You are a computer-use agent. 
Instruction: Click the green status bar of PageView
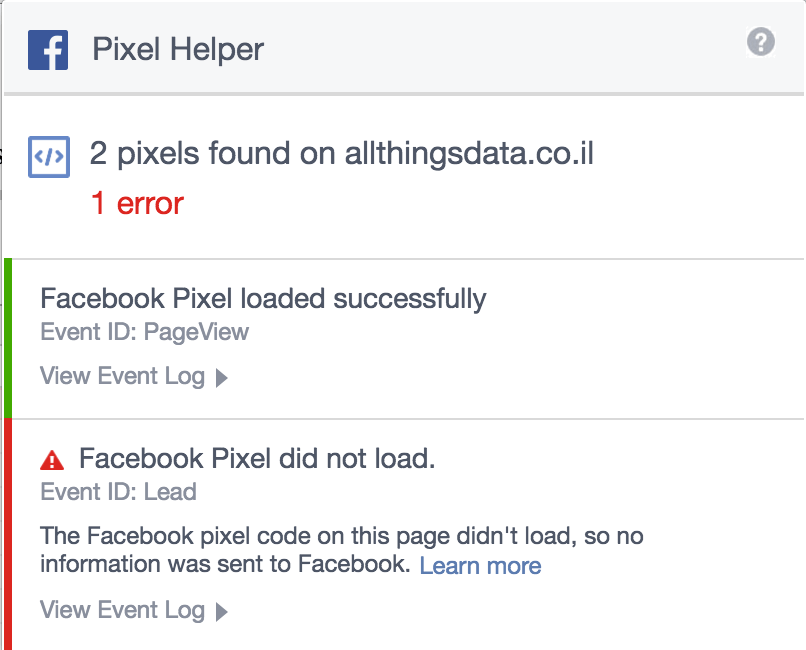pos(8,338)
